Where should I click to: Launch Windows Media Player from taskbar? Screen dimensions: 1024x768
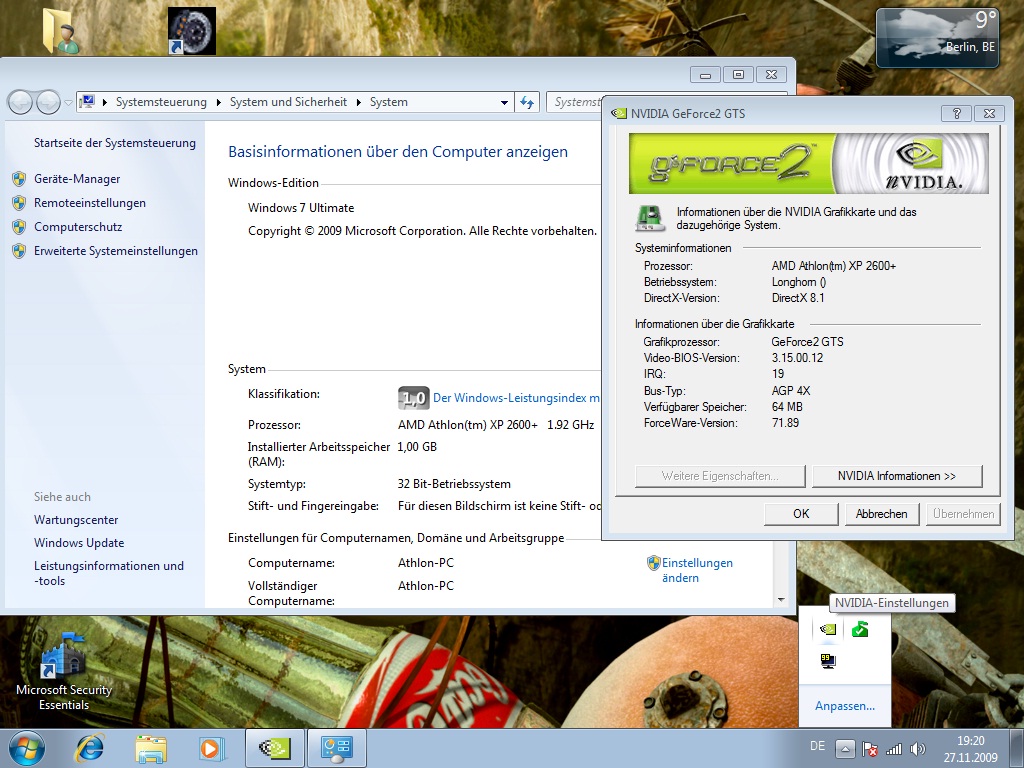click(212, 749)
